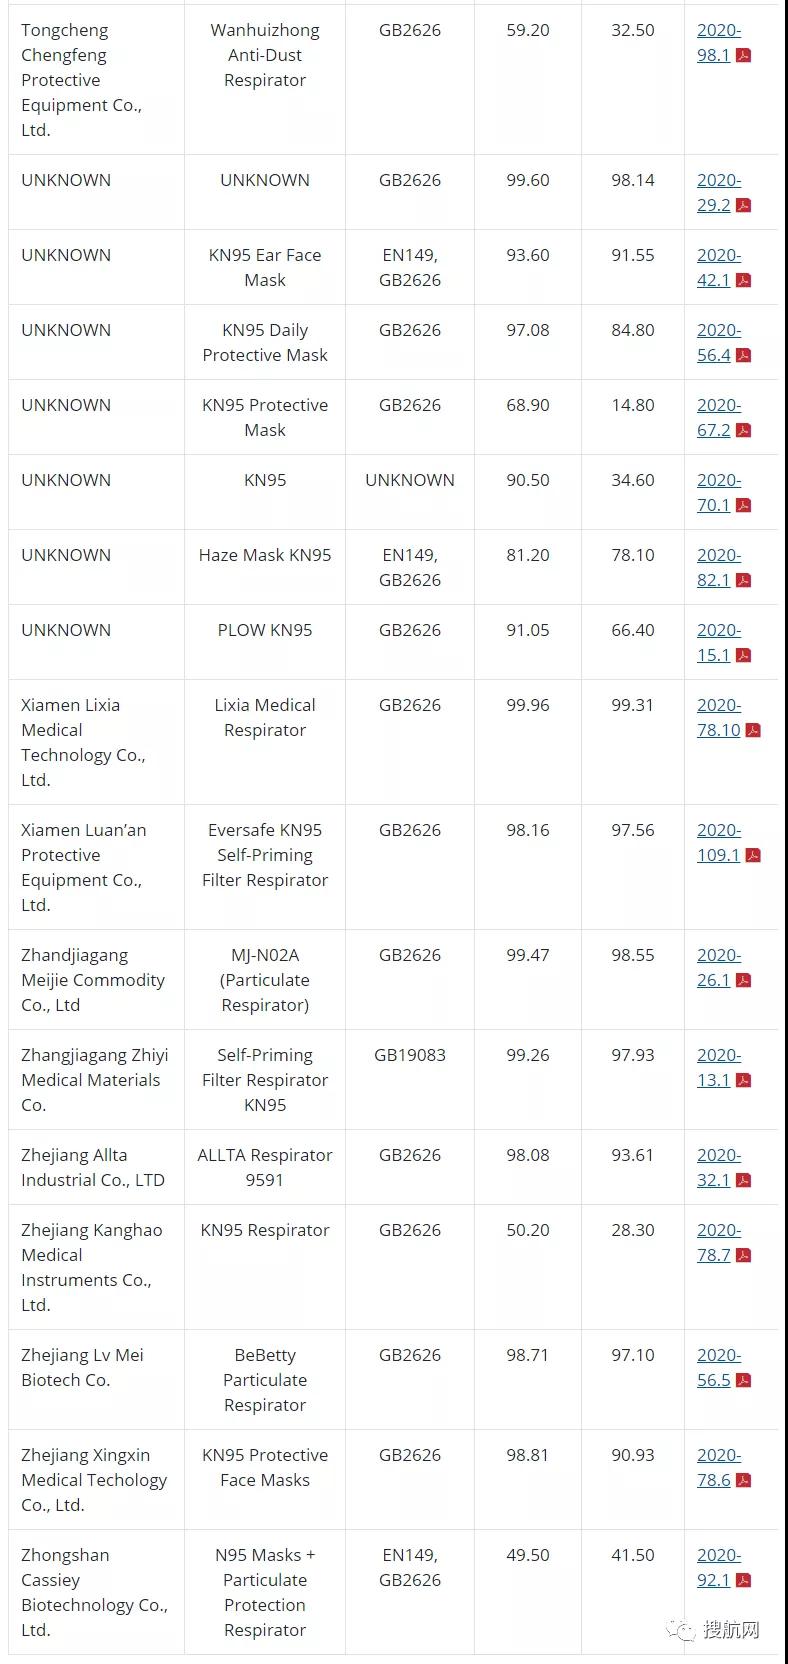
Task: Click Xiamen Lixia Medical Technology manufacturer cell
Action: click(83, 742)
